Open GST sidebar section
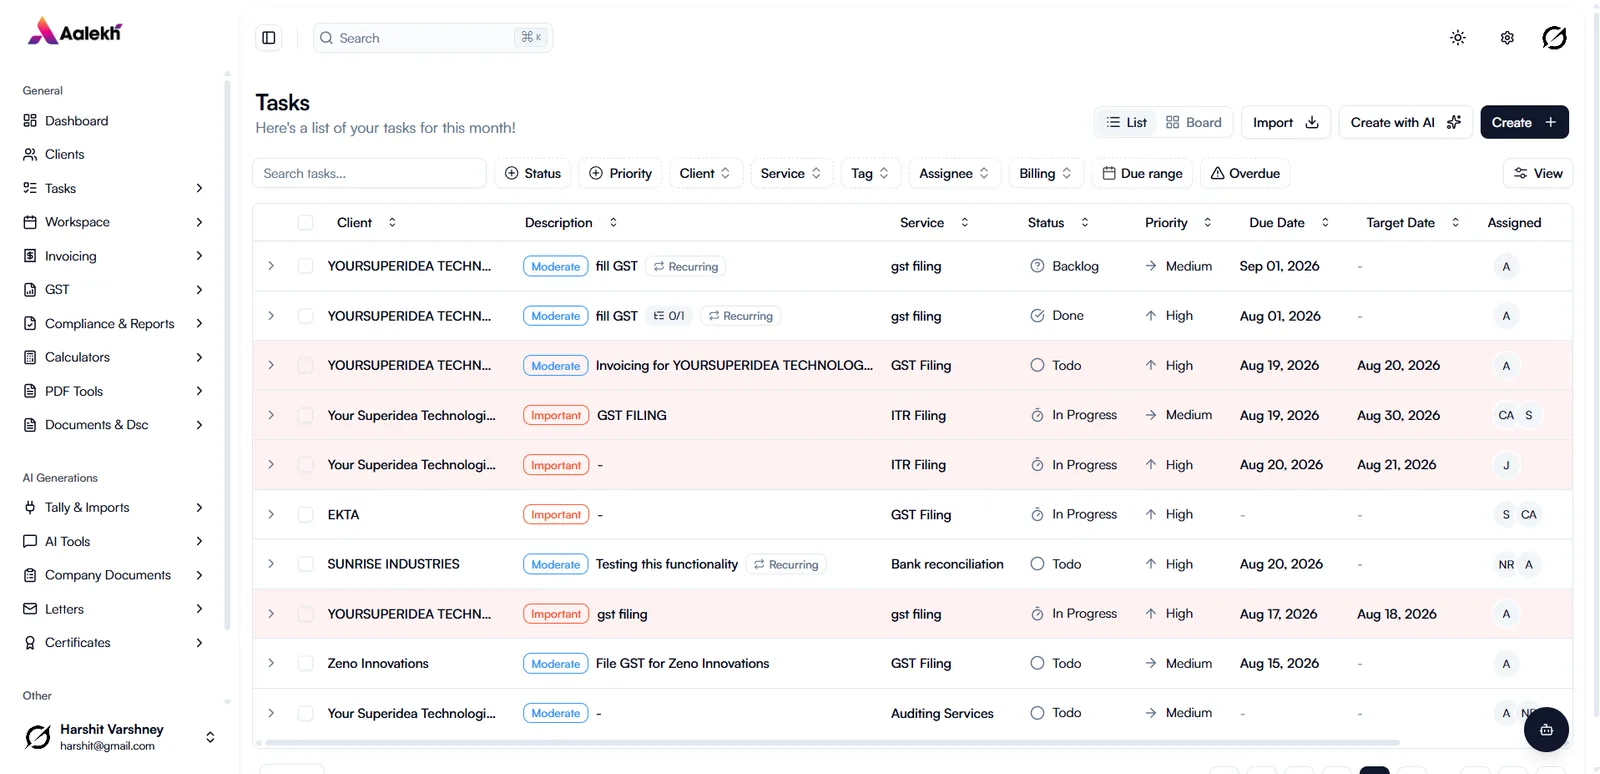The width and height of the screenshot is (1600, 774). coord(112,290)
